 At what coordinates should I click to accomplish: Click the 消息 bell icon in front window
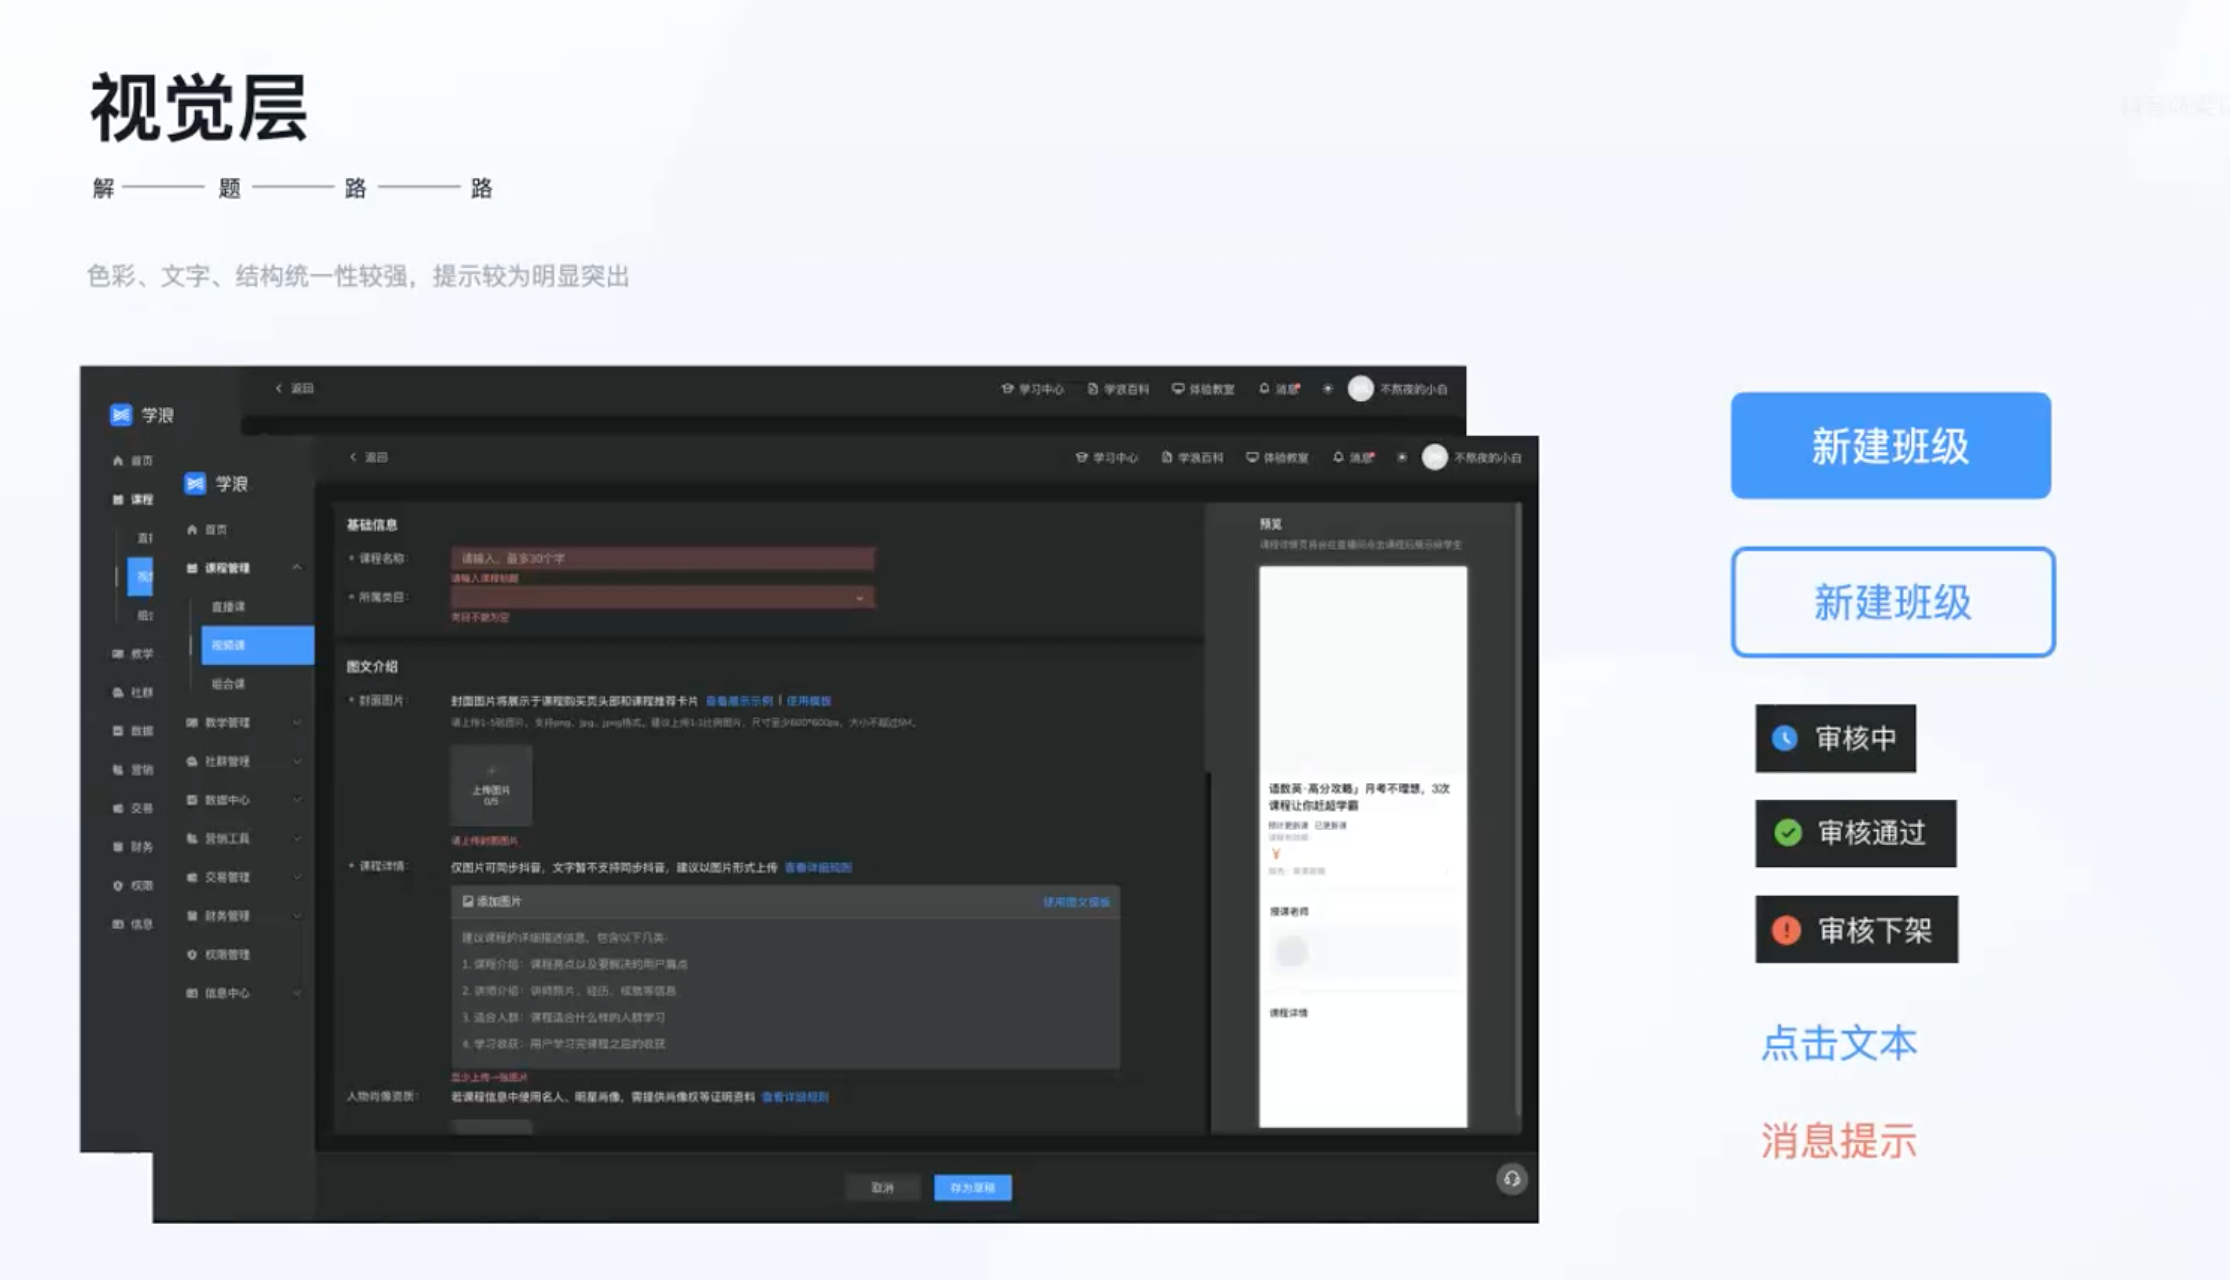(x=1338, y=457)
